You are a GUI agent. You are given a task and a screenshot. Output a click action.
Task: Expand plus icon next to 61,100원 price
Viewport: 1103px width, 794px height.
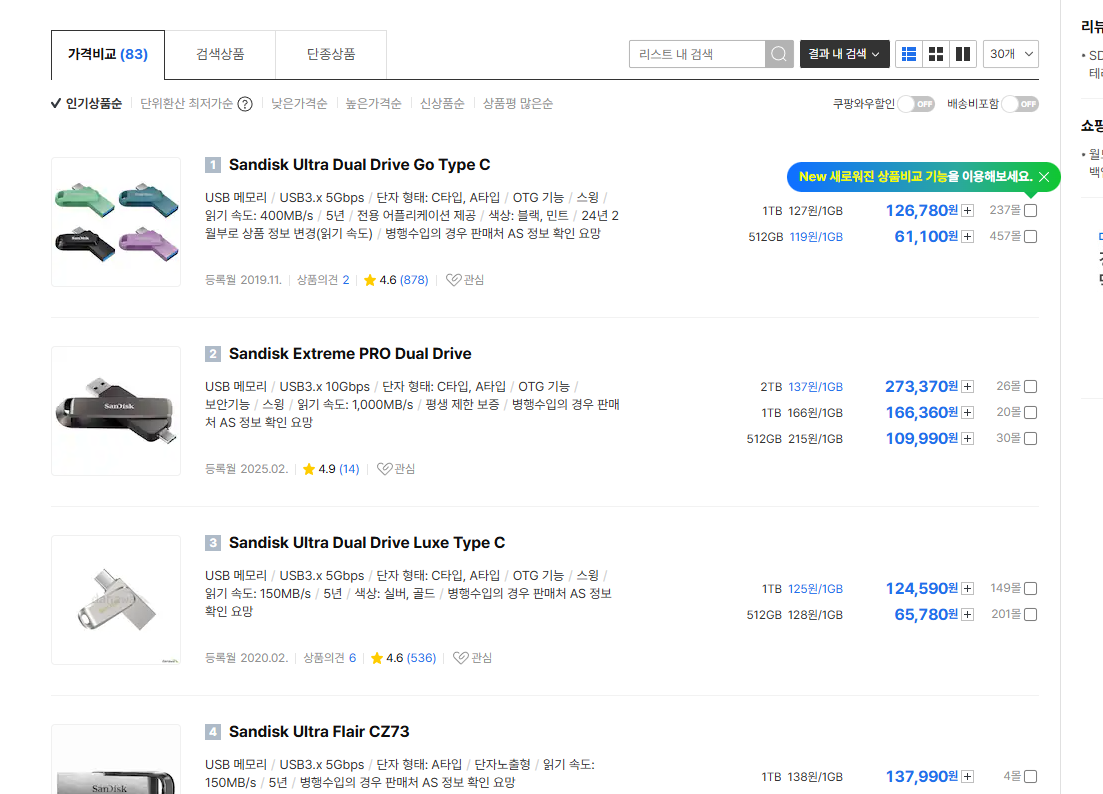(x=968, y=237)
